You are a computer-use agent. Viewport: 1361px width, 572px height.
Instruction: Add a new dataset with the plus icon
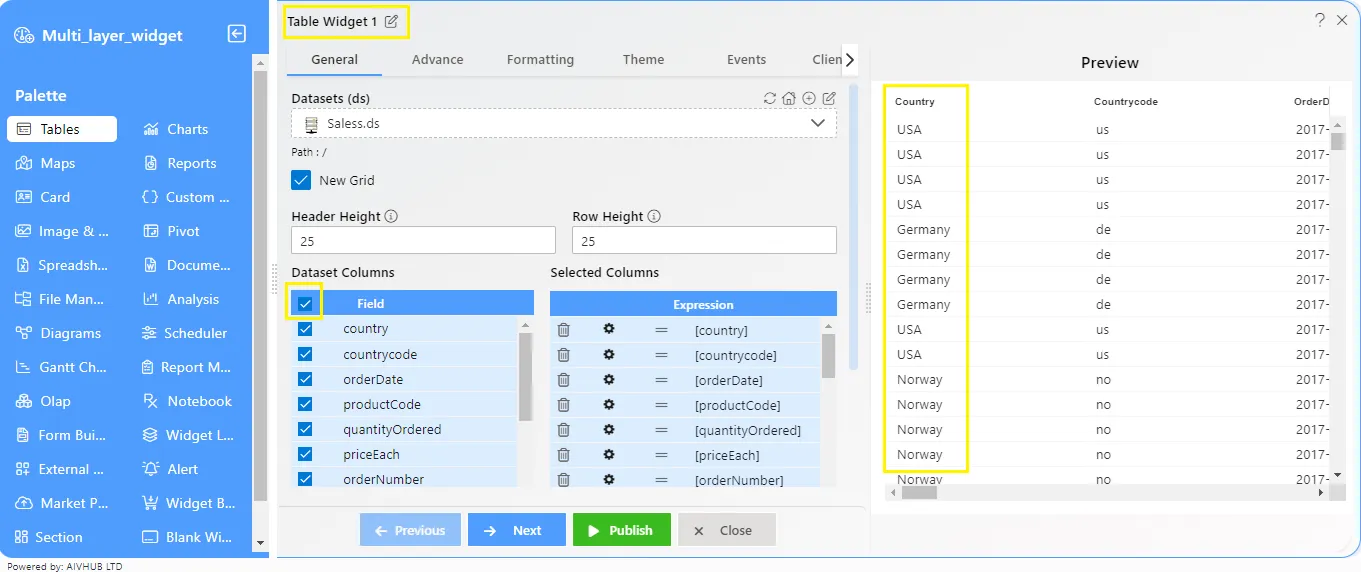pyautogui.click(x=809, y=98)
